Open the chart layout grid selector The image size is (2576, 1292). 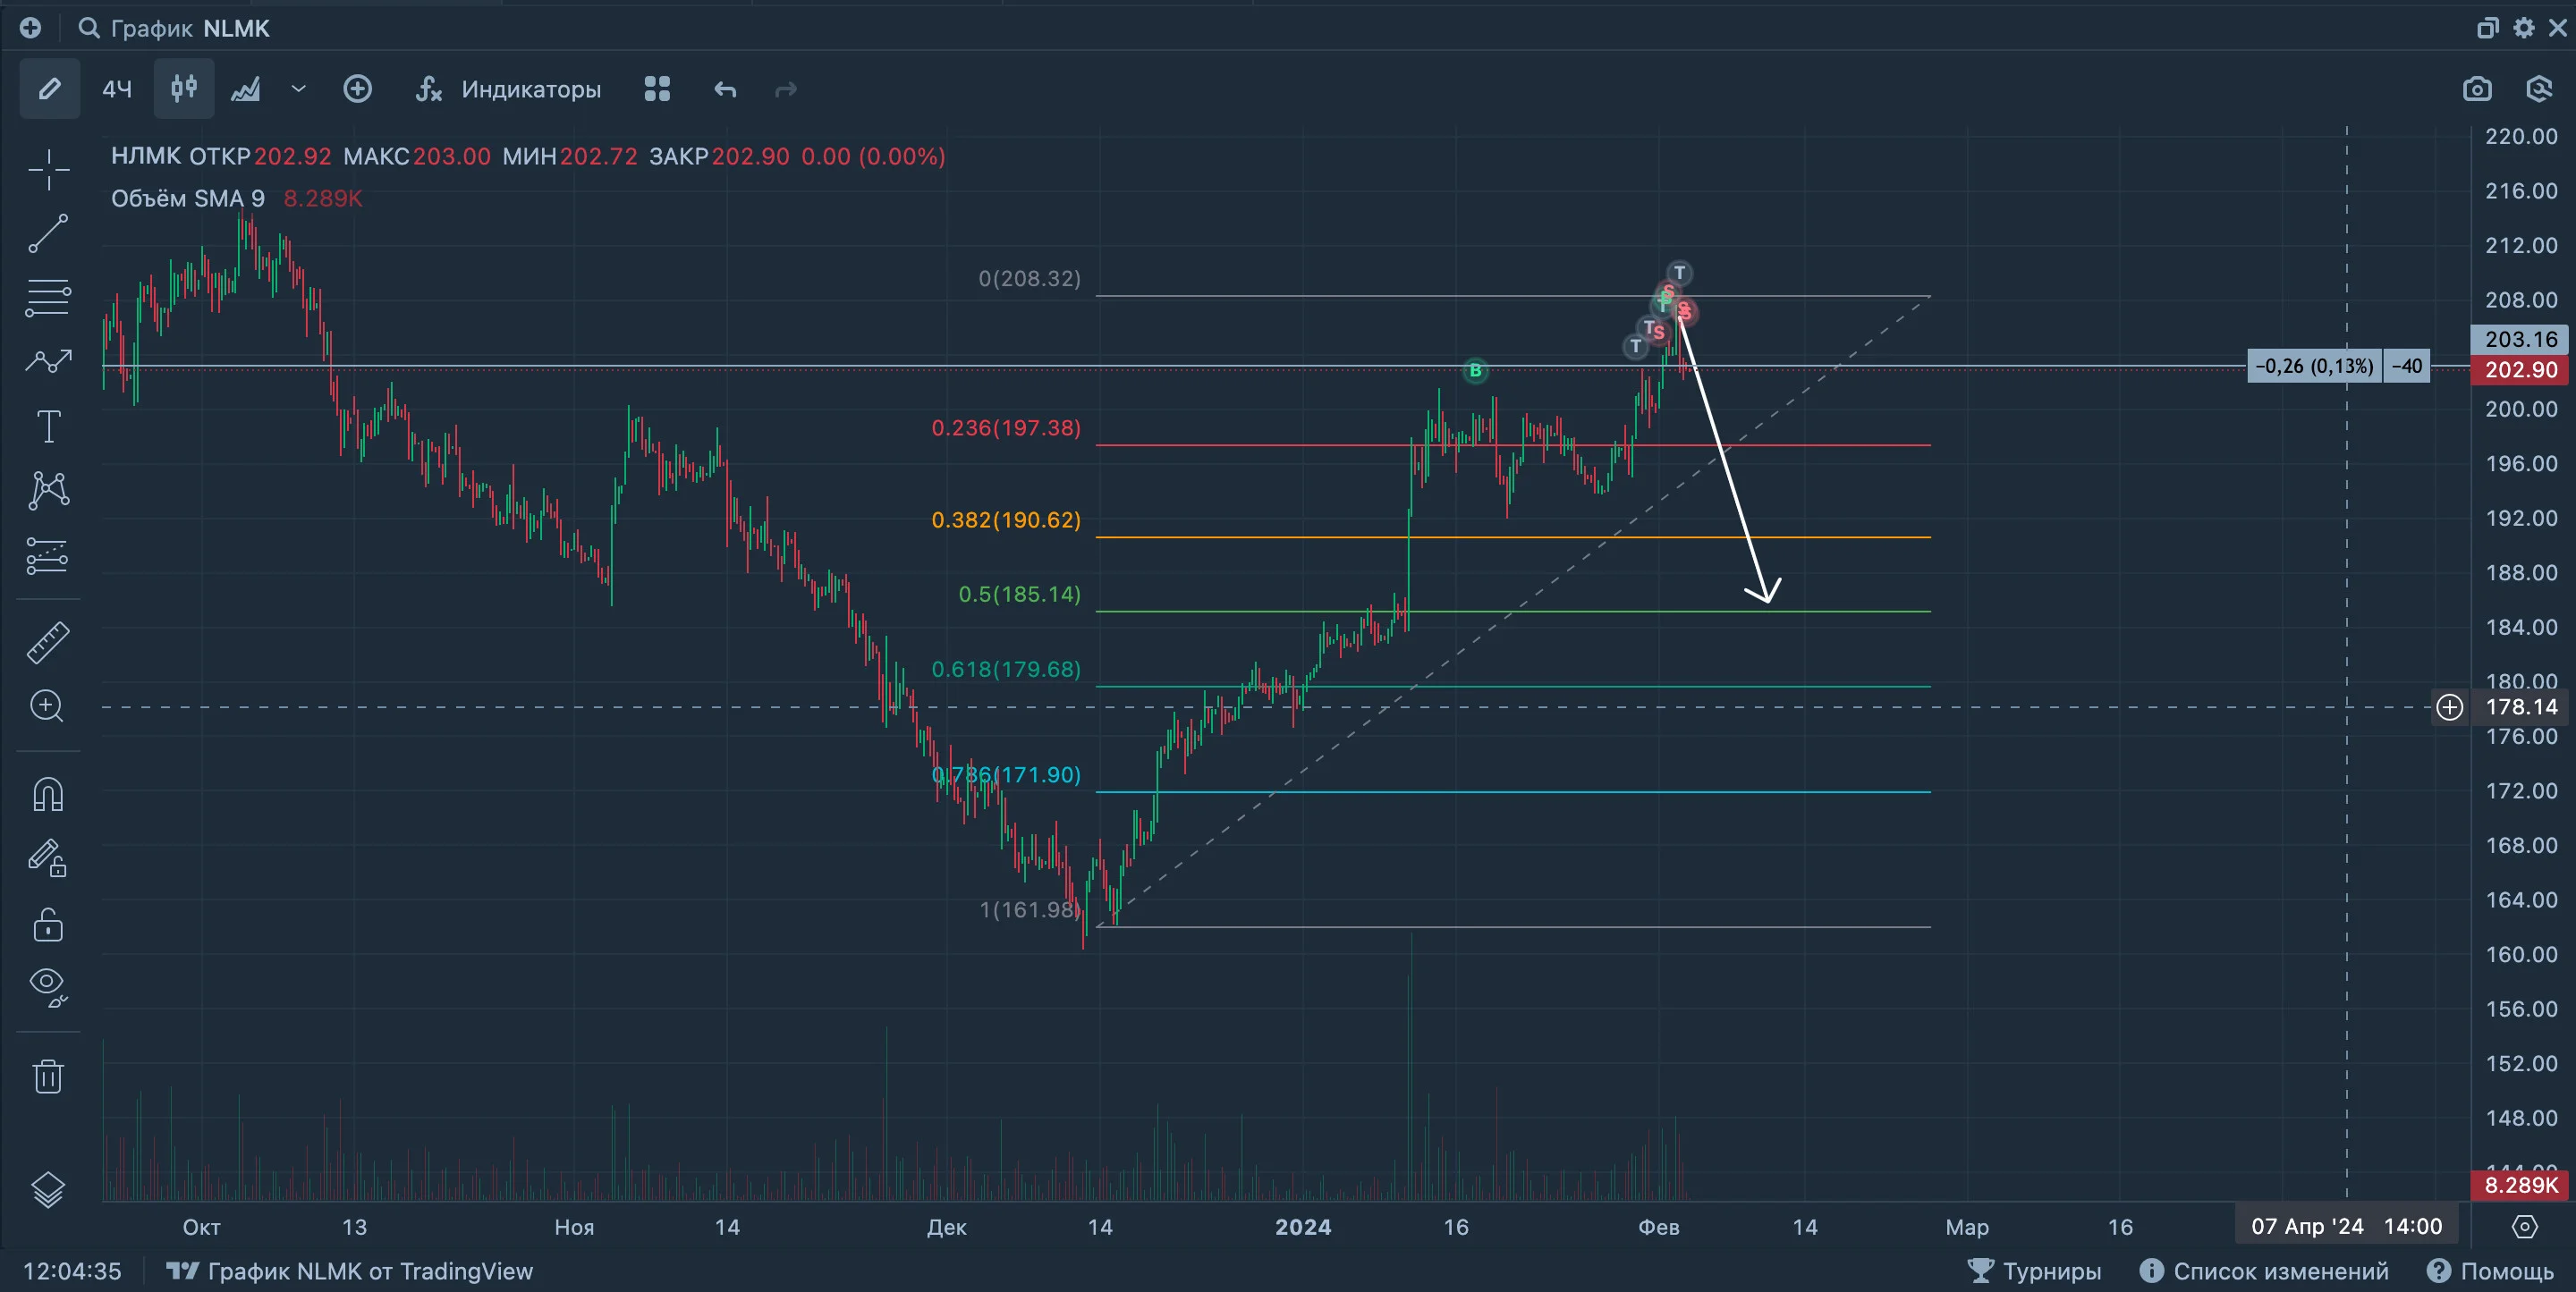(x=657, y=89)
